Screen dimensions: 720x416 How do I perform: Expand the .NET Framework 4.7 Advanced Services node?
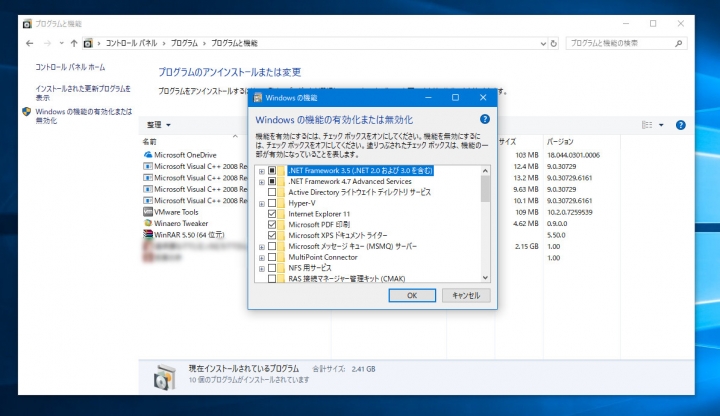pos(262,182)
